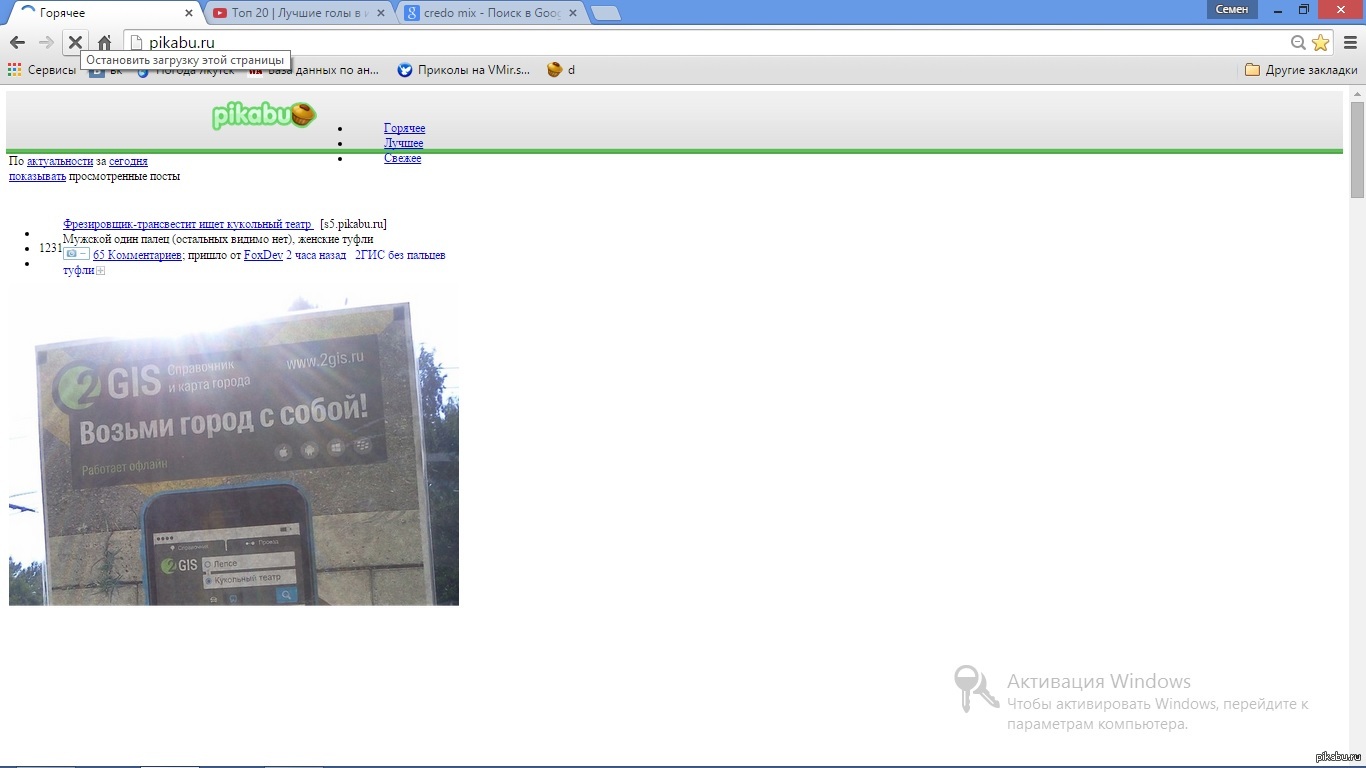Open the Приколы на VMir.s... bookmark
This screenshot has width=1366, height=768.
(x=464, y=70)
